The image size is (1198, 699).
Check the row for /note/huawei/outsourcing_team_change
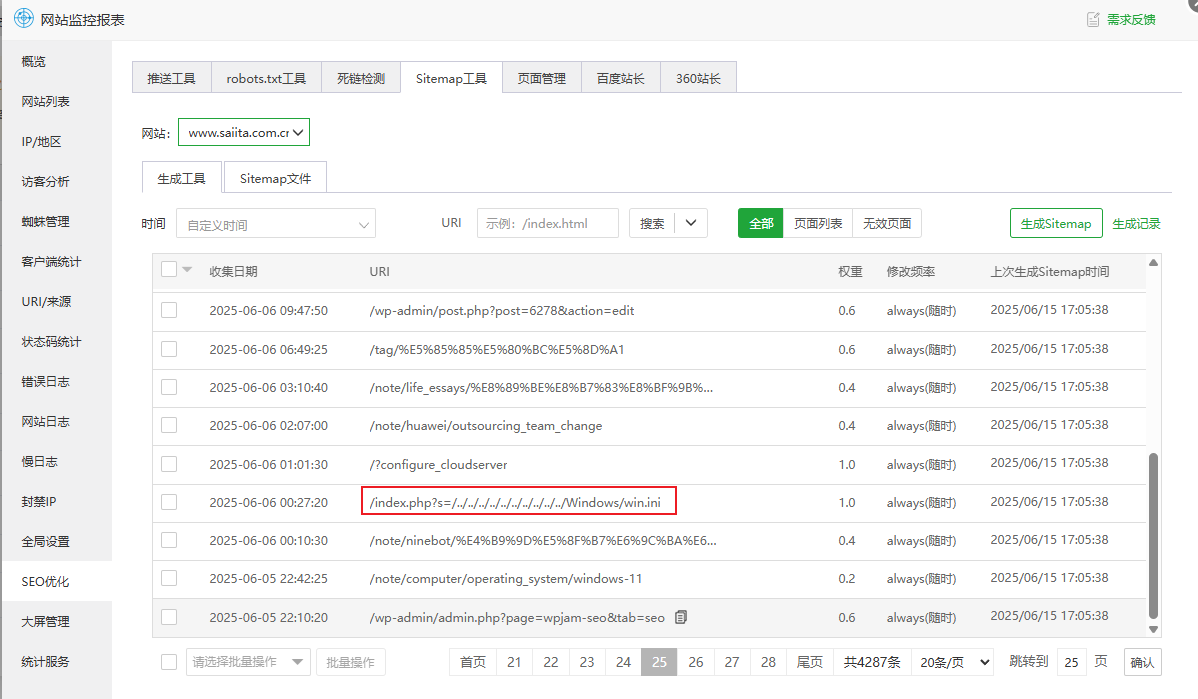click(x=167, y=425)
